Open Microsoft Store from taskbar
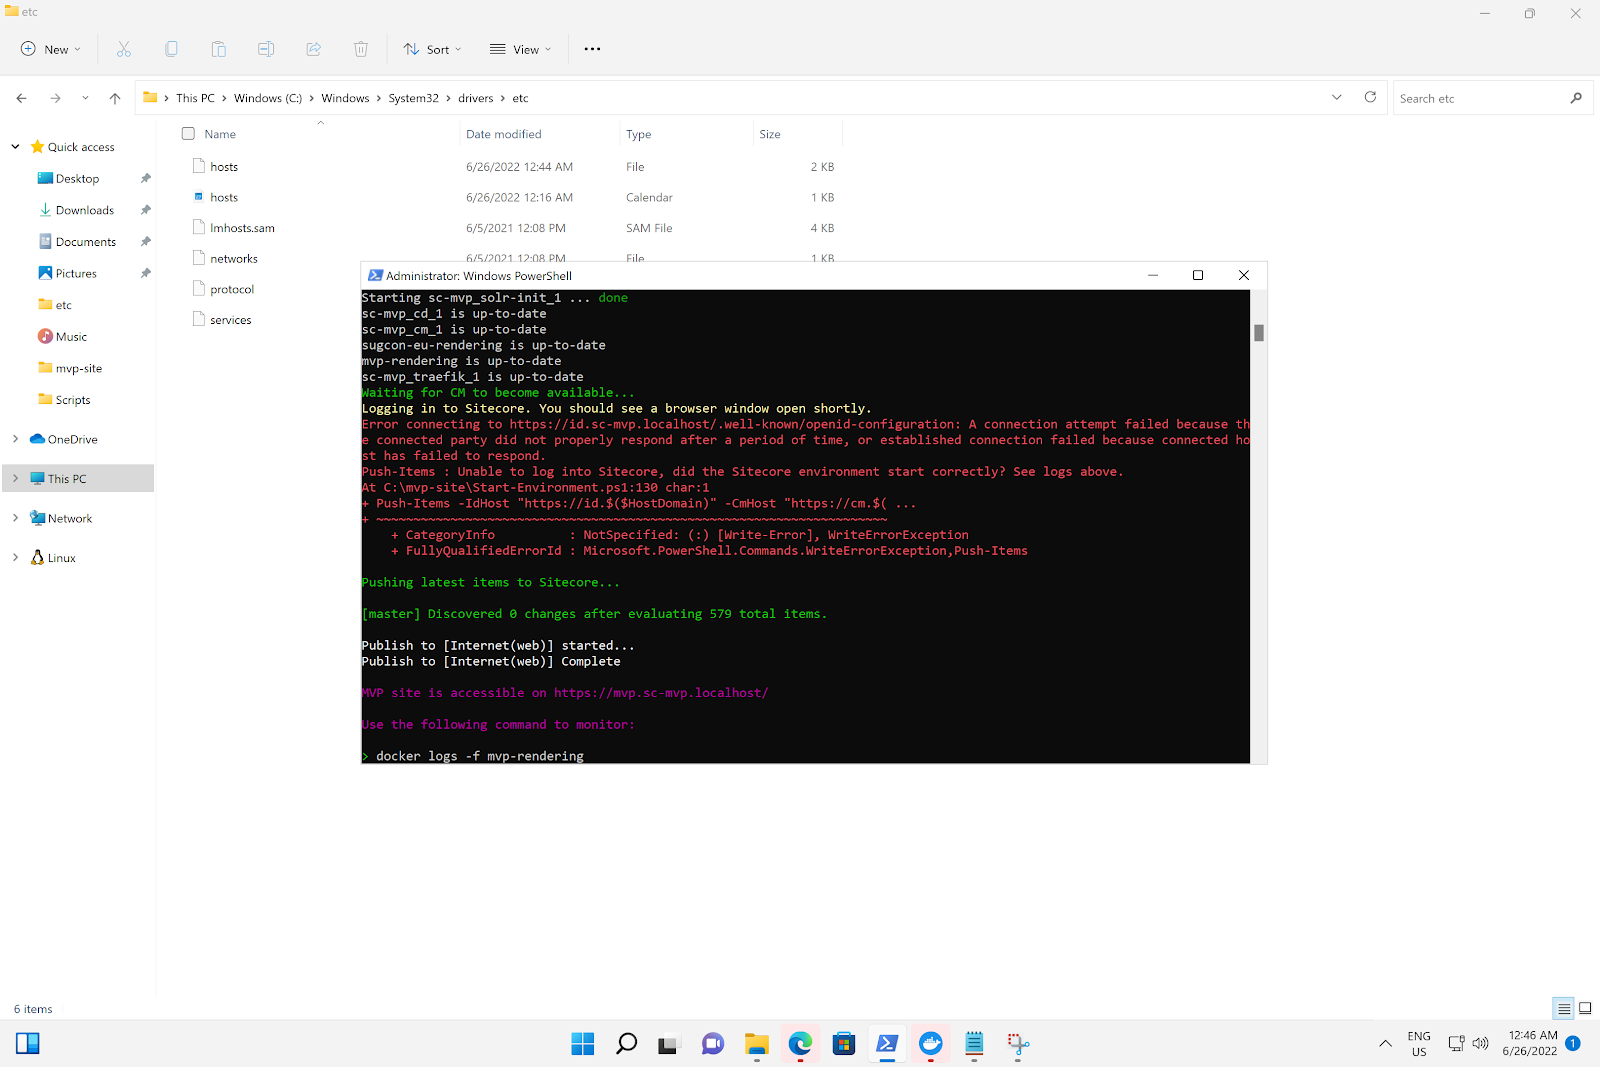The height and width of the screenshot is (1067, 1600). click(844, 1044)
